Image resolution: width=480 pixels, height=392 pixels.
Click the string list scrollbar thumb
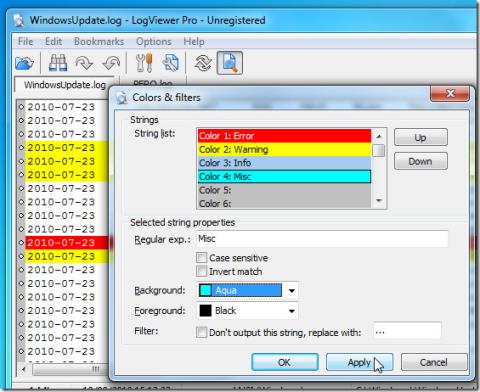[379, 150]
